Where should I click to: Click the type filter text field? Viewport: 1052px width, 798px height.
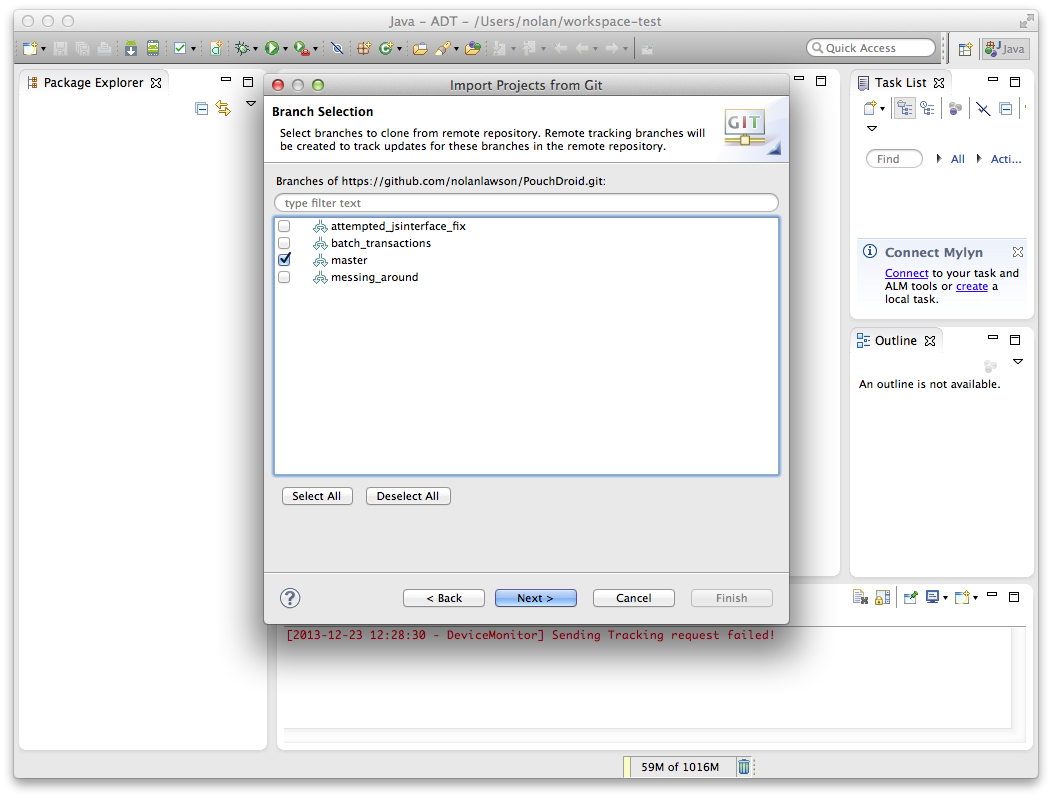(526, 203)
